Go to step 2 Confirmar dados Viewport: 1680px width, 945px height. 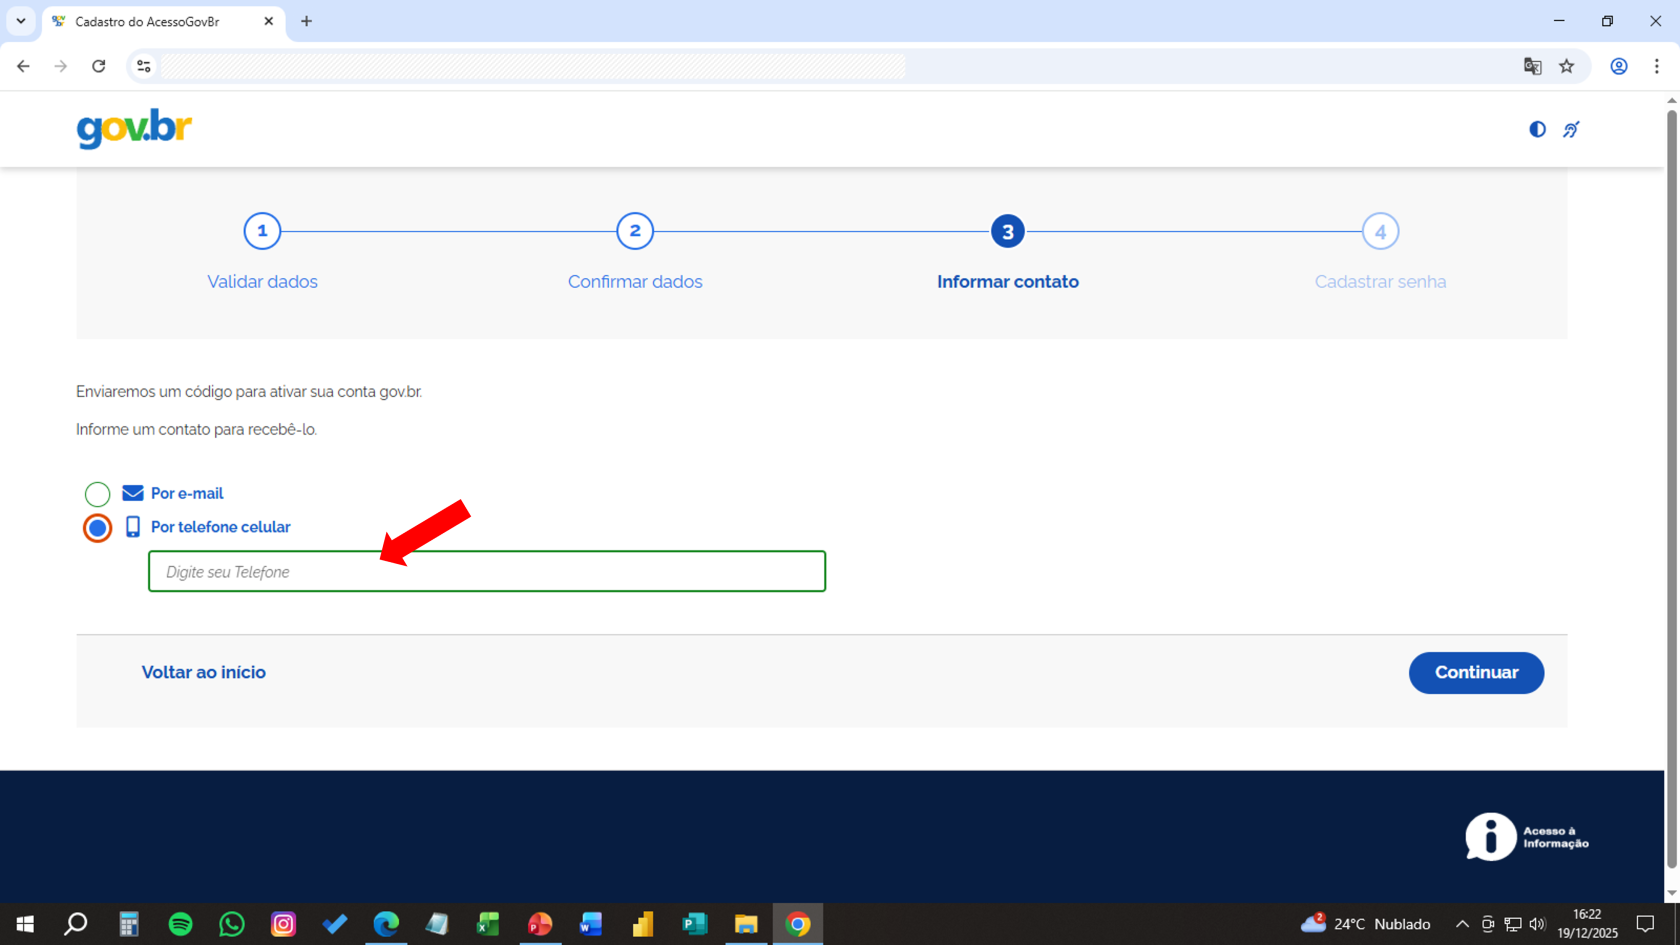click(635, 232)
